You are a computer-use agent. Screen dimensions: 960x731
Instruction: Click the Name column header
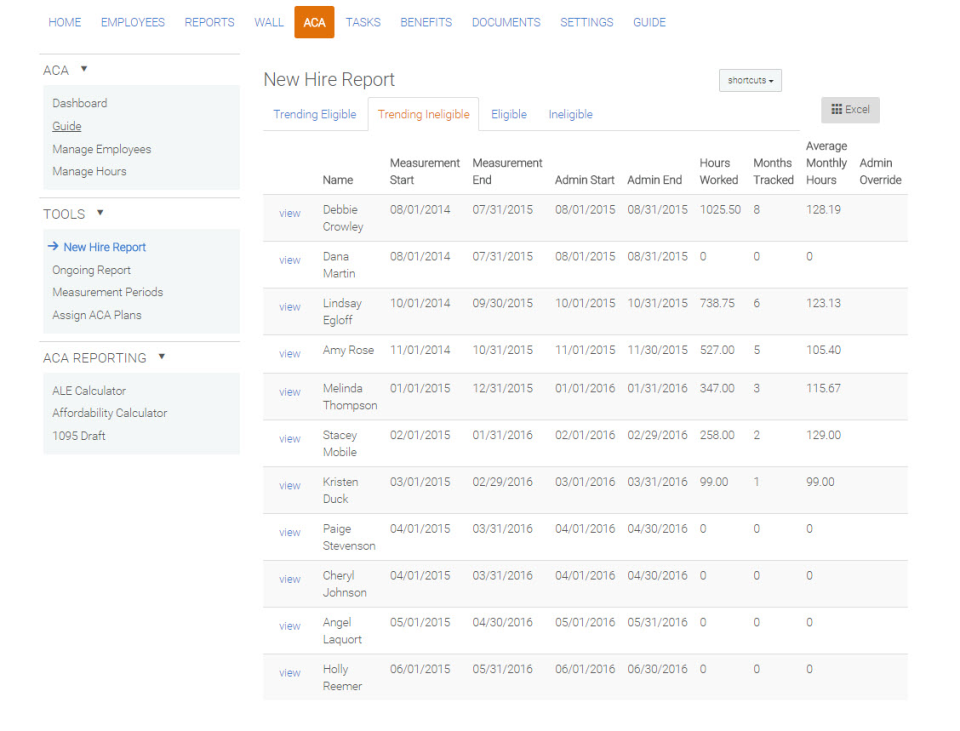click(338, 180)
